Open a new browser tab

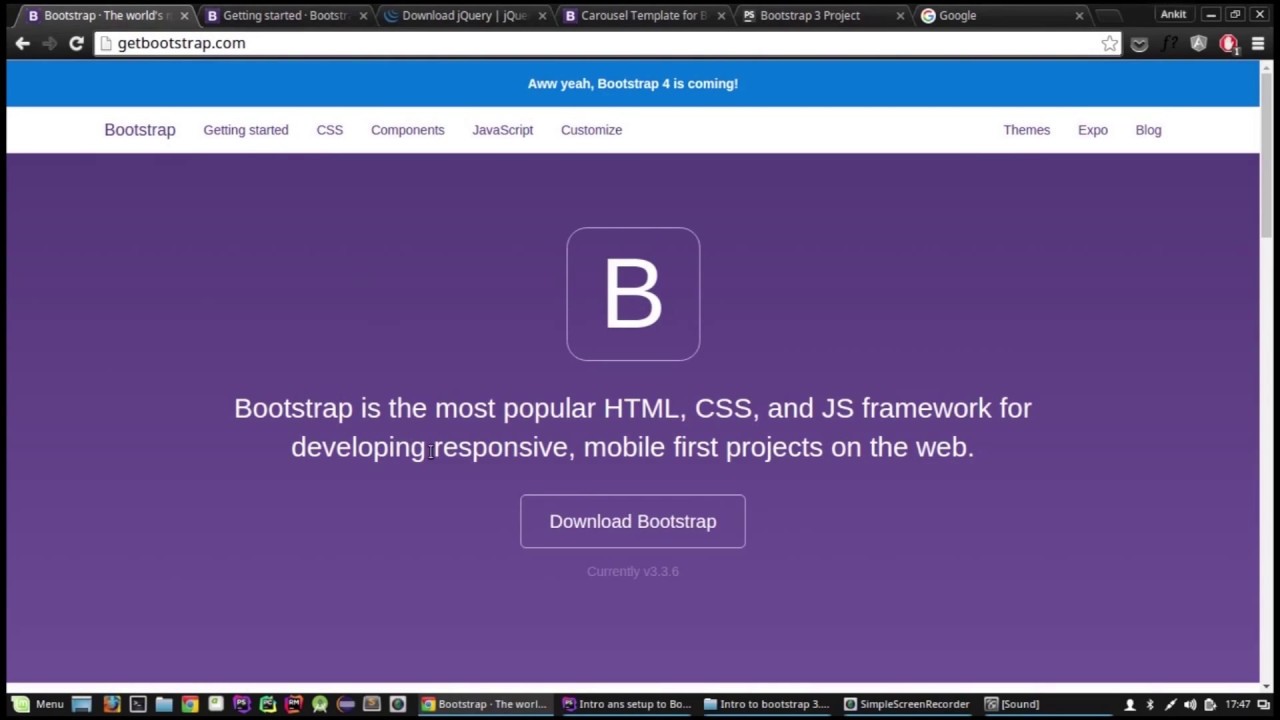(x=1108, y=16)
